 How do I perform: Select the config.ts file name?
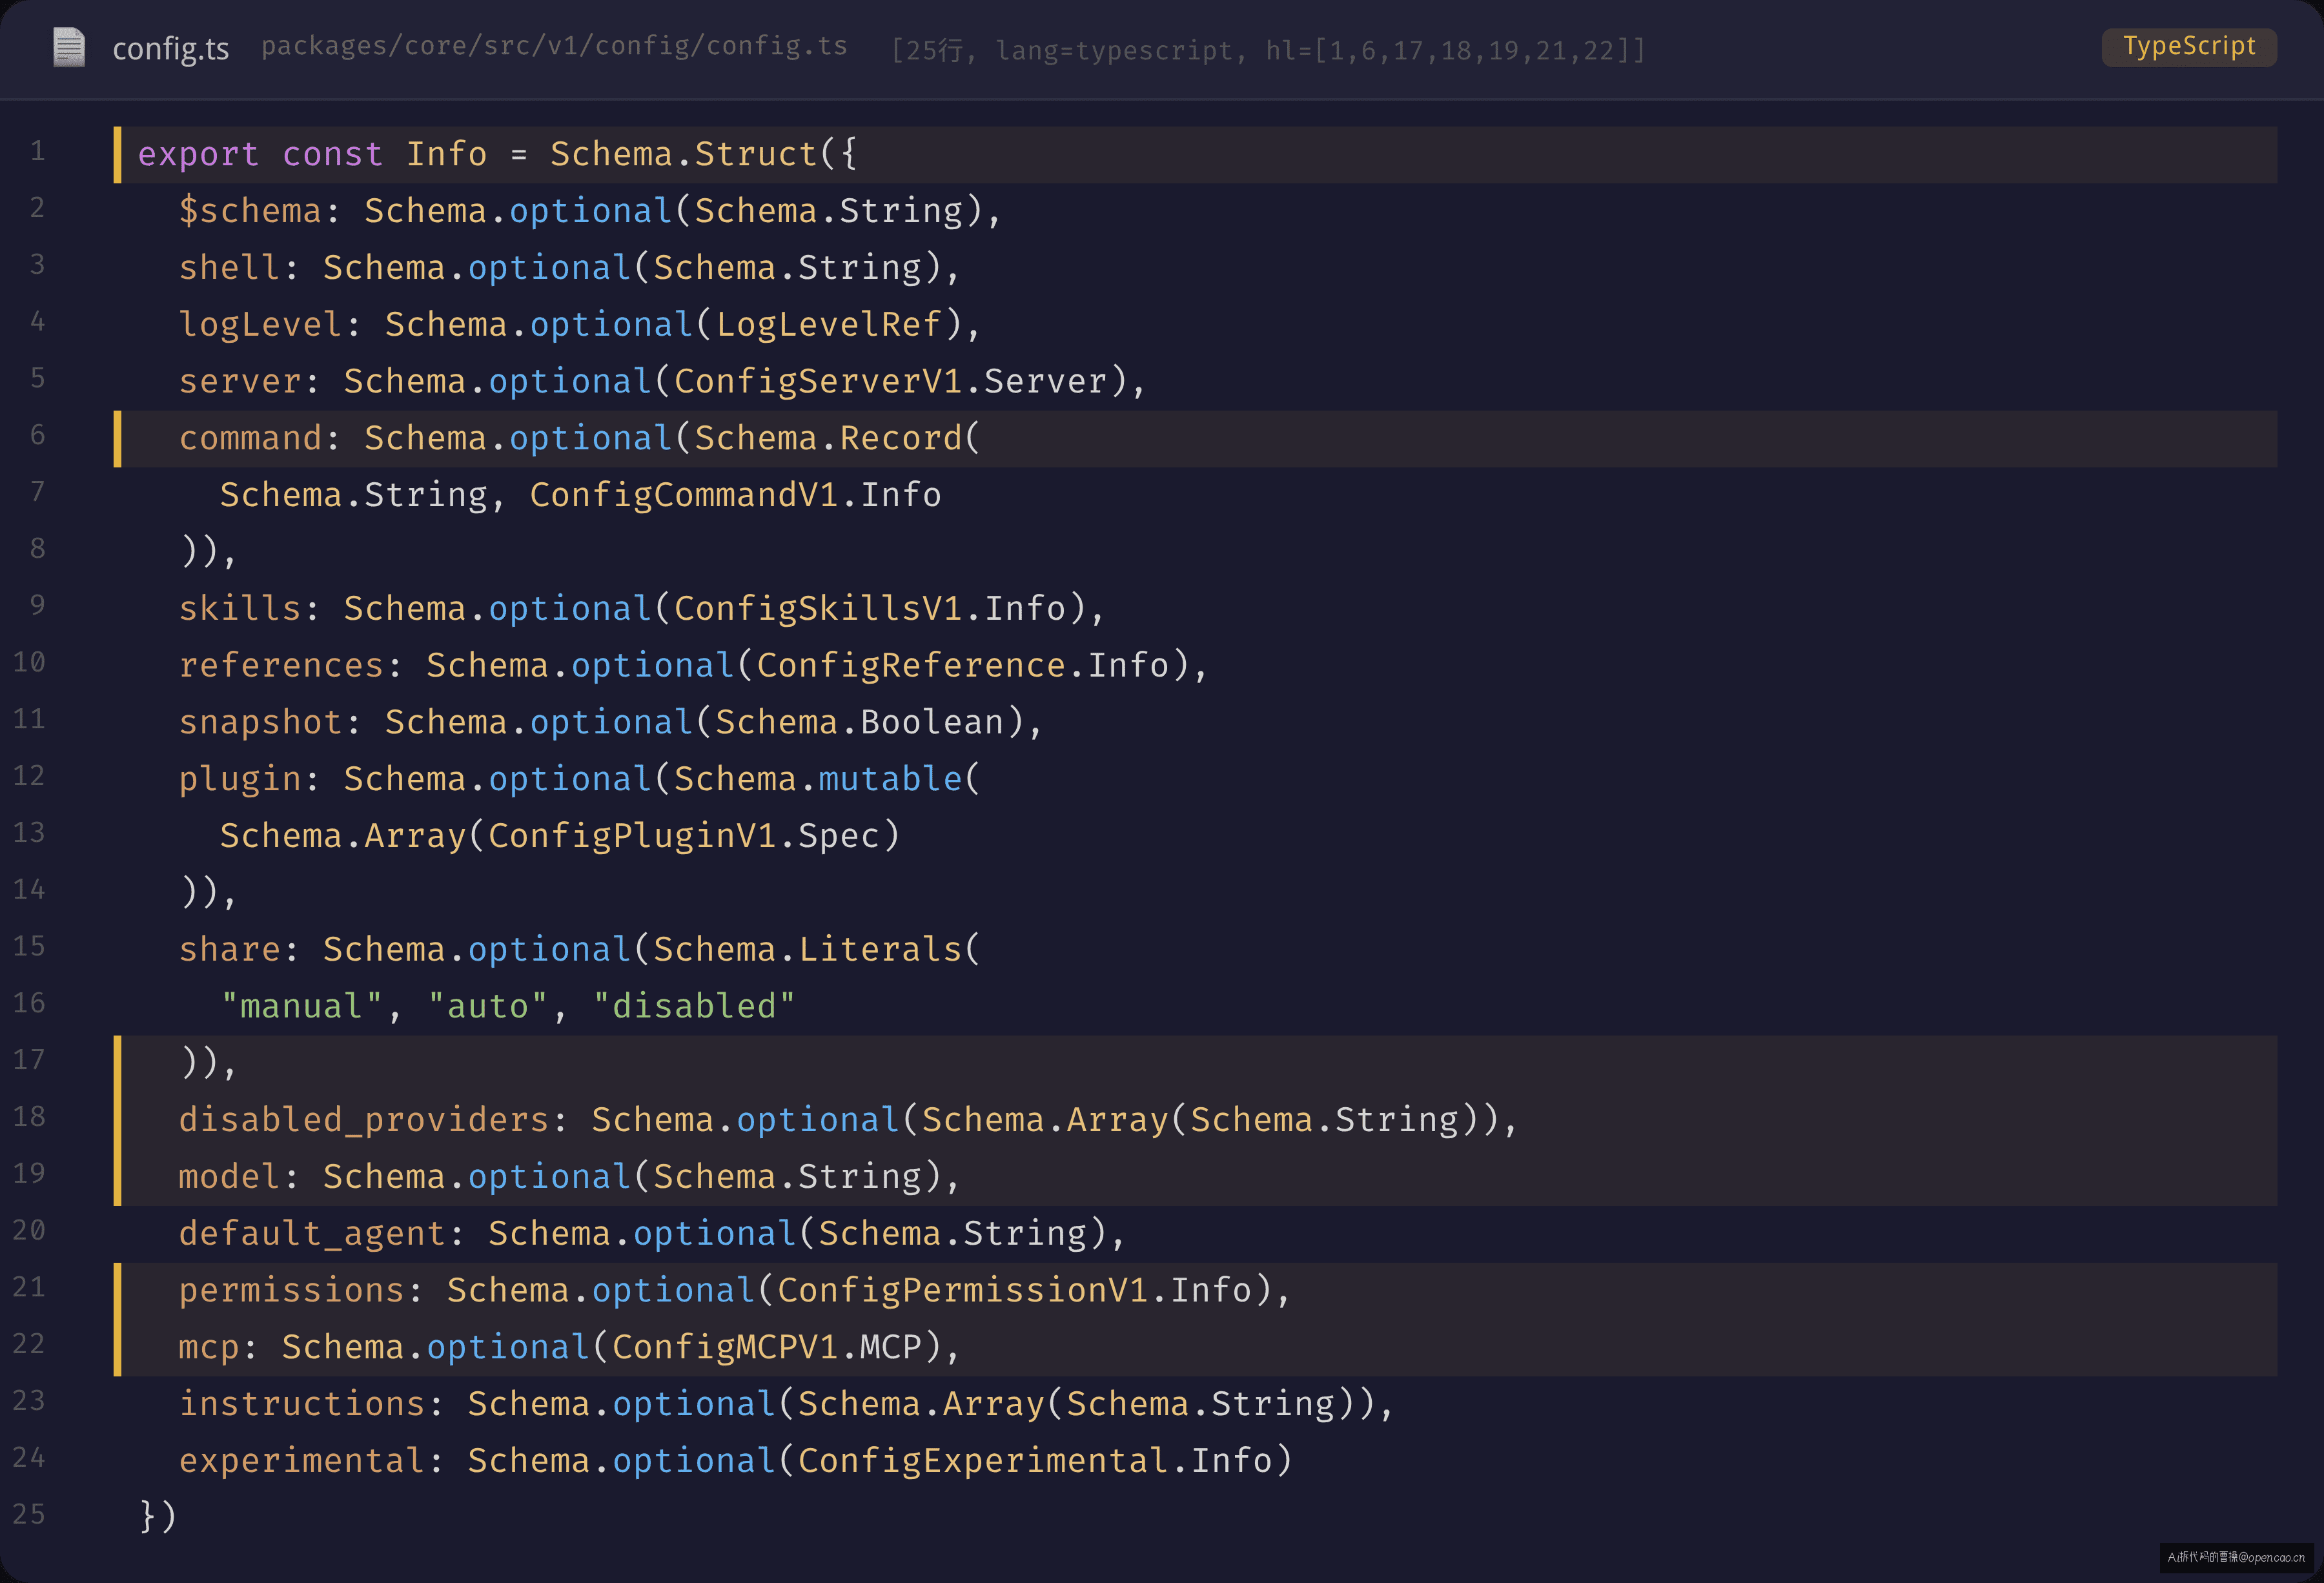pyautogui.click(x=171, y=48)
